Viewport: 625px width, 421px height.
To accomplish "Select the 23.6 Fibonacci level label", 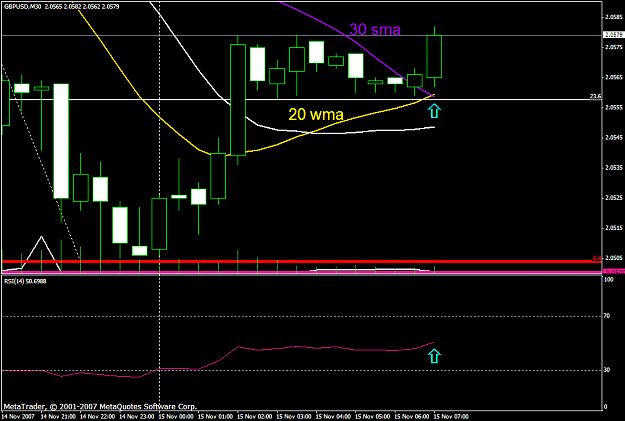I will tap(595, 96).
